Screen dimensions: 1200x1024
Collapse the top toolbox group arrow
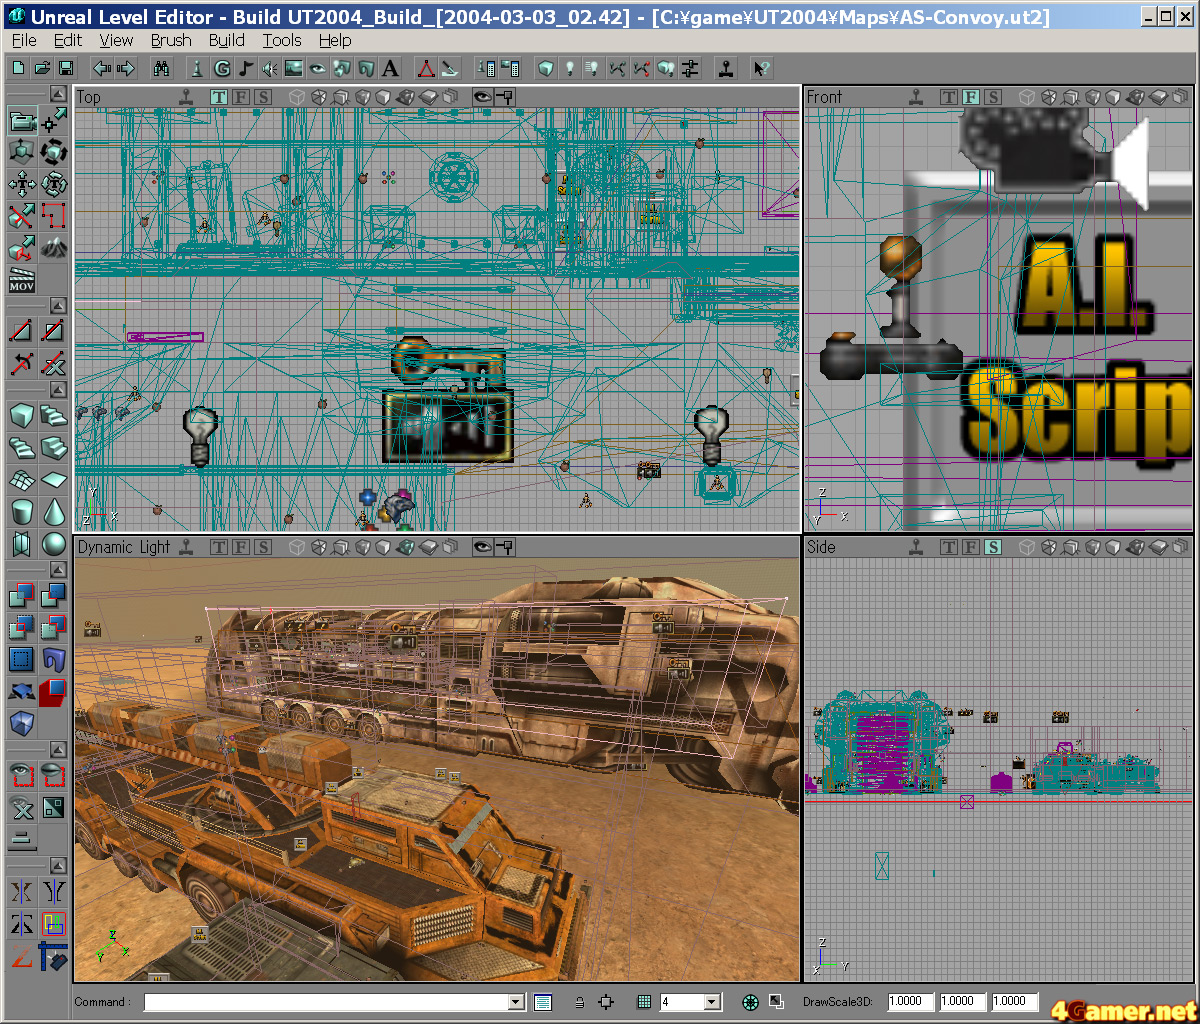[x=58, y=94]
